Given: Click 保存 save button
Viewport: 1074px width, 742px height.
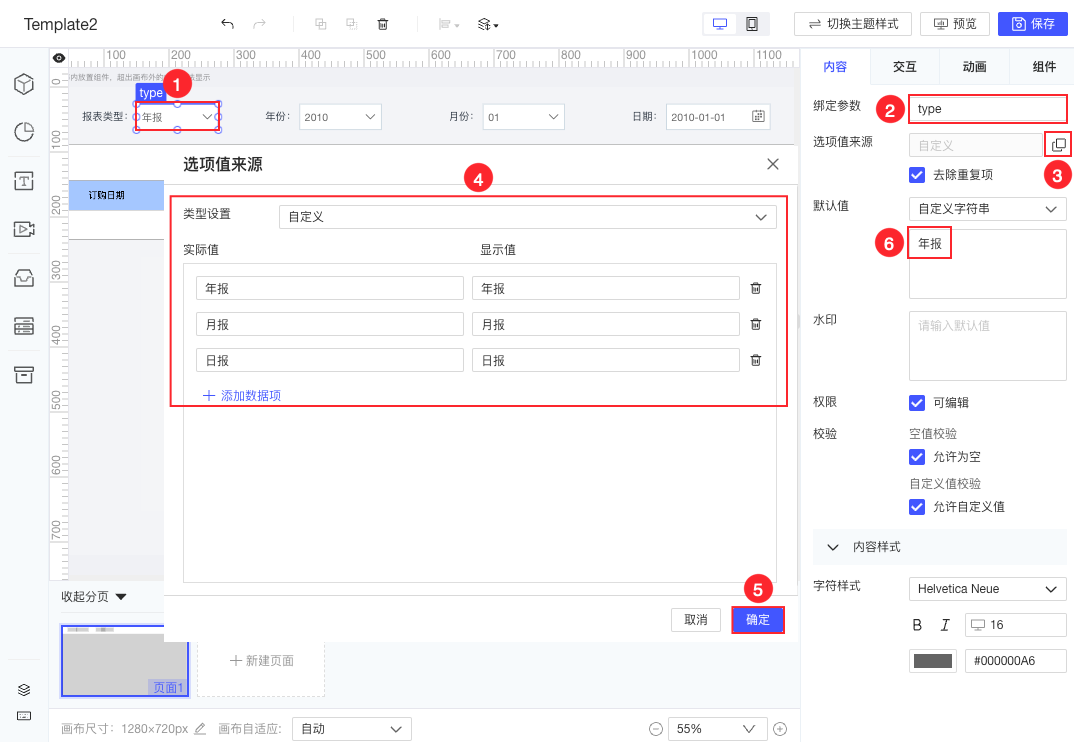Looking at the screenshot, I should point(1033,24).
